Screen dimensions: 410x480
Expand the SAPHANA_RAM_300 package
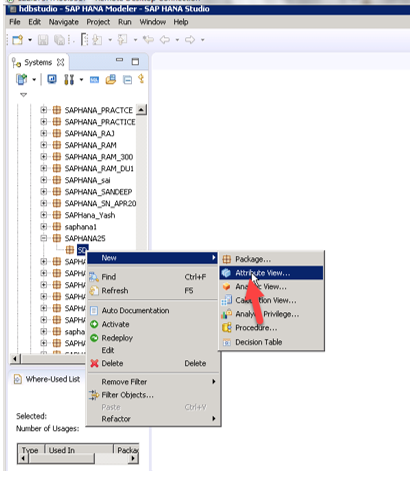tap(44, 156)
